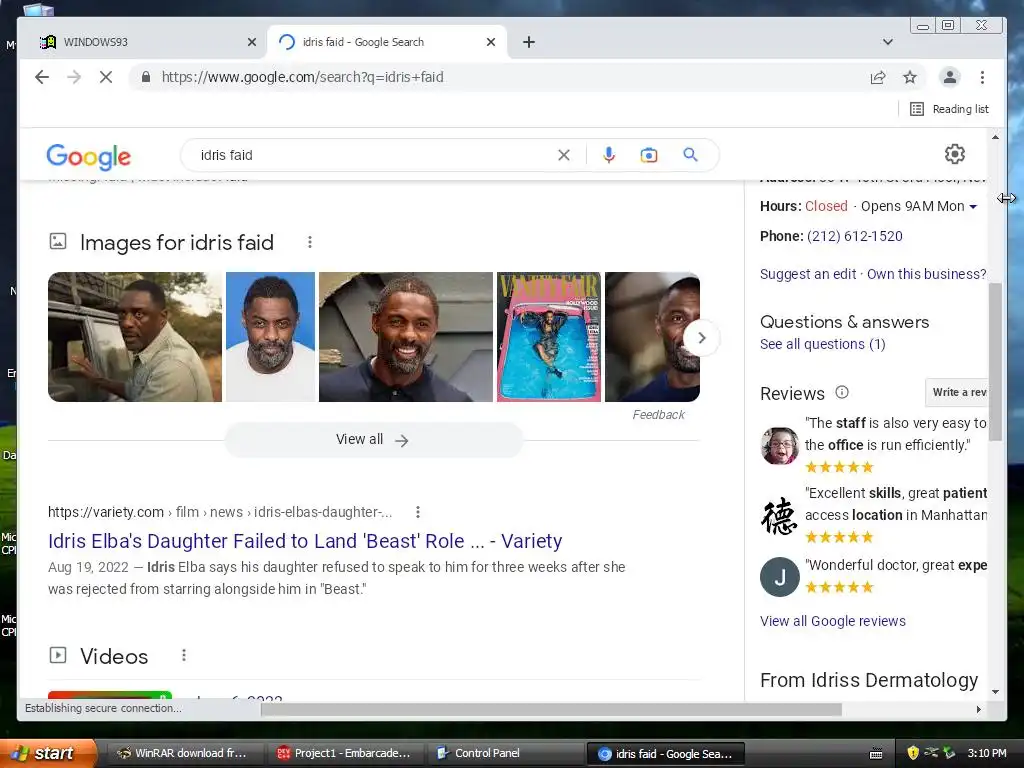
Task: Open options for Images for idris faid
Action: 310,242
